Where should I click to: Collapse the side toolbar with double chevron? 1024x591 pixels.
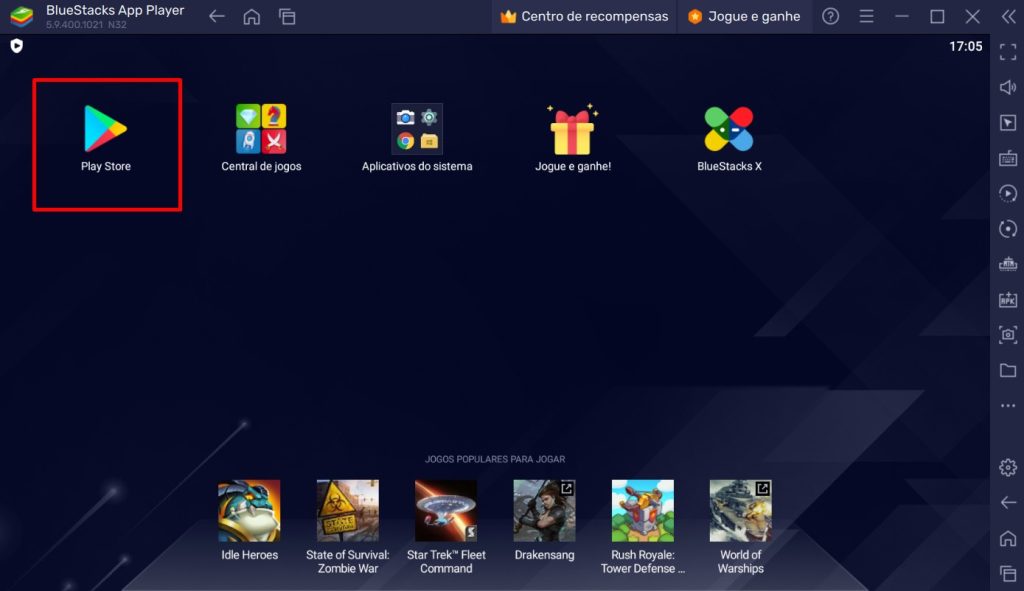(1008, 16)
